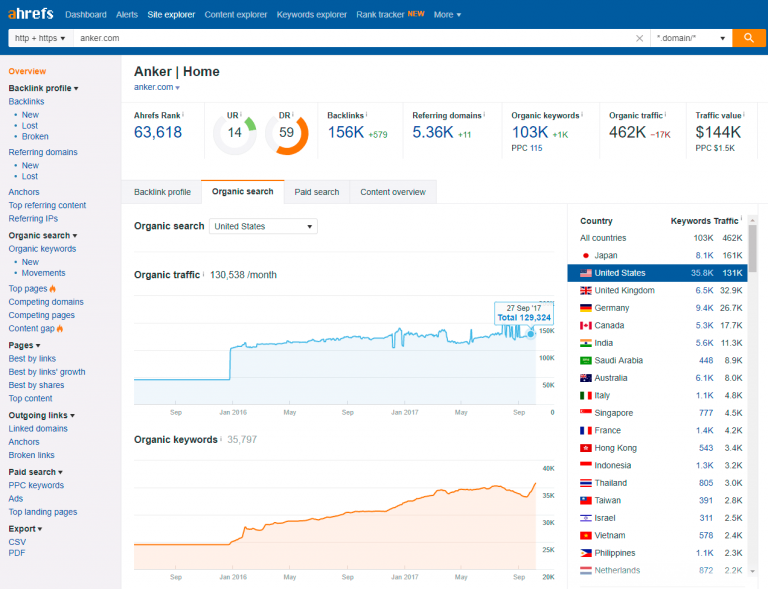Screen dimensions: 768x589
Task: Click the Japan flag in country list
Action: point(586,256)
